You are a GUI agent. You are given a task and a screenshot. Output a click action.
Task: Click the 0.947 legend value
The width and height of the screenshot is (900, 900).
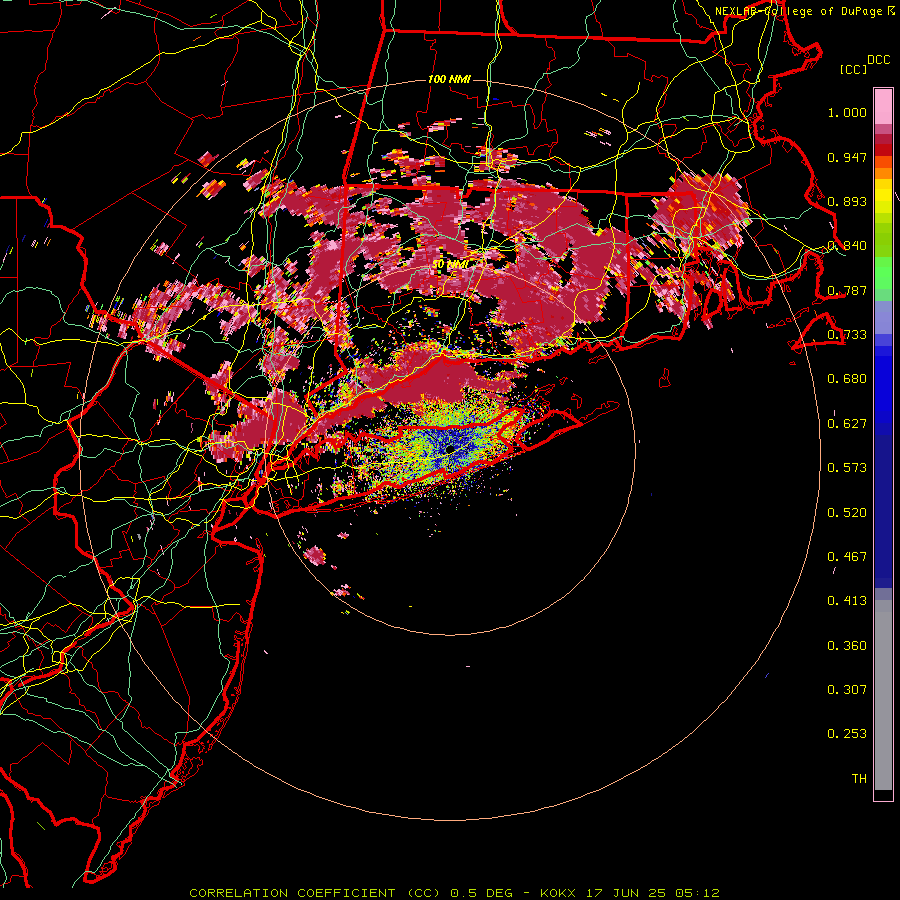point(847,157)
